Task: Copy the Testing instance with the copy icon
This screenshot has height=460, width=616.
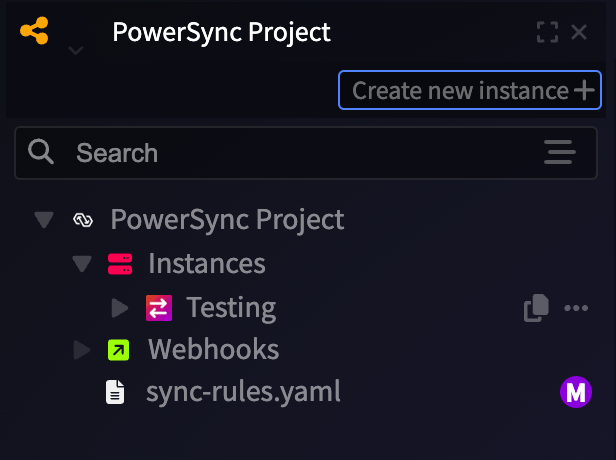Action: coord(536,308)
